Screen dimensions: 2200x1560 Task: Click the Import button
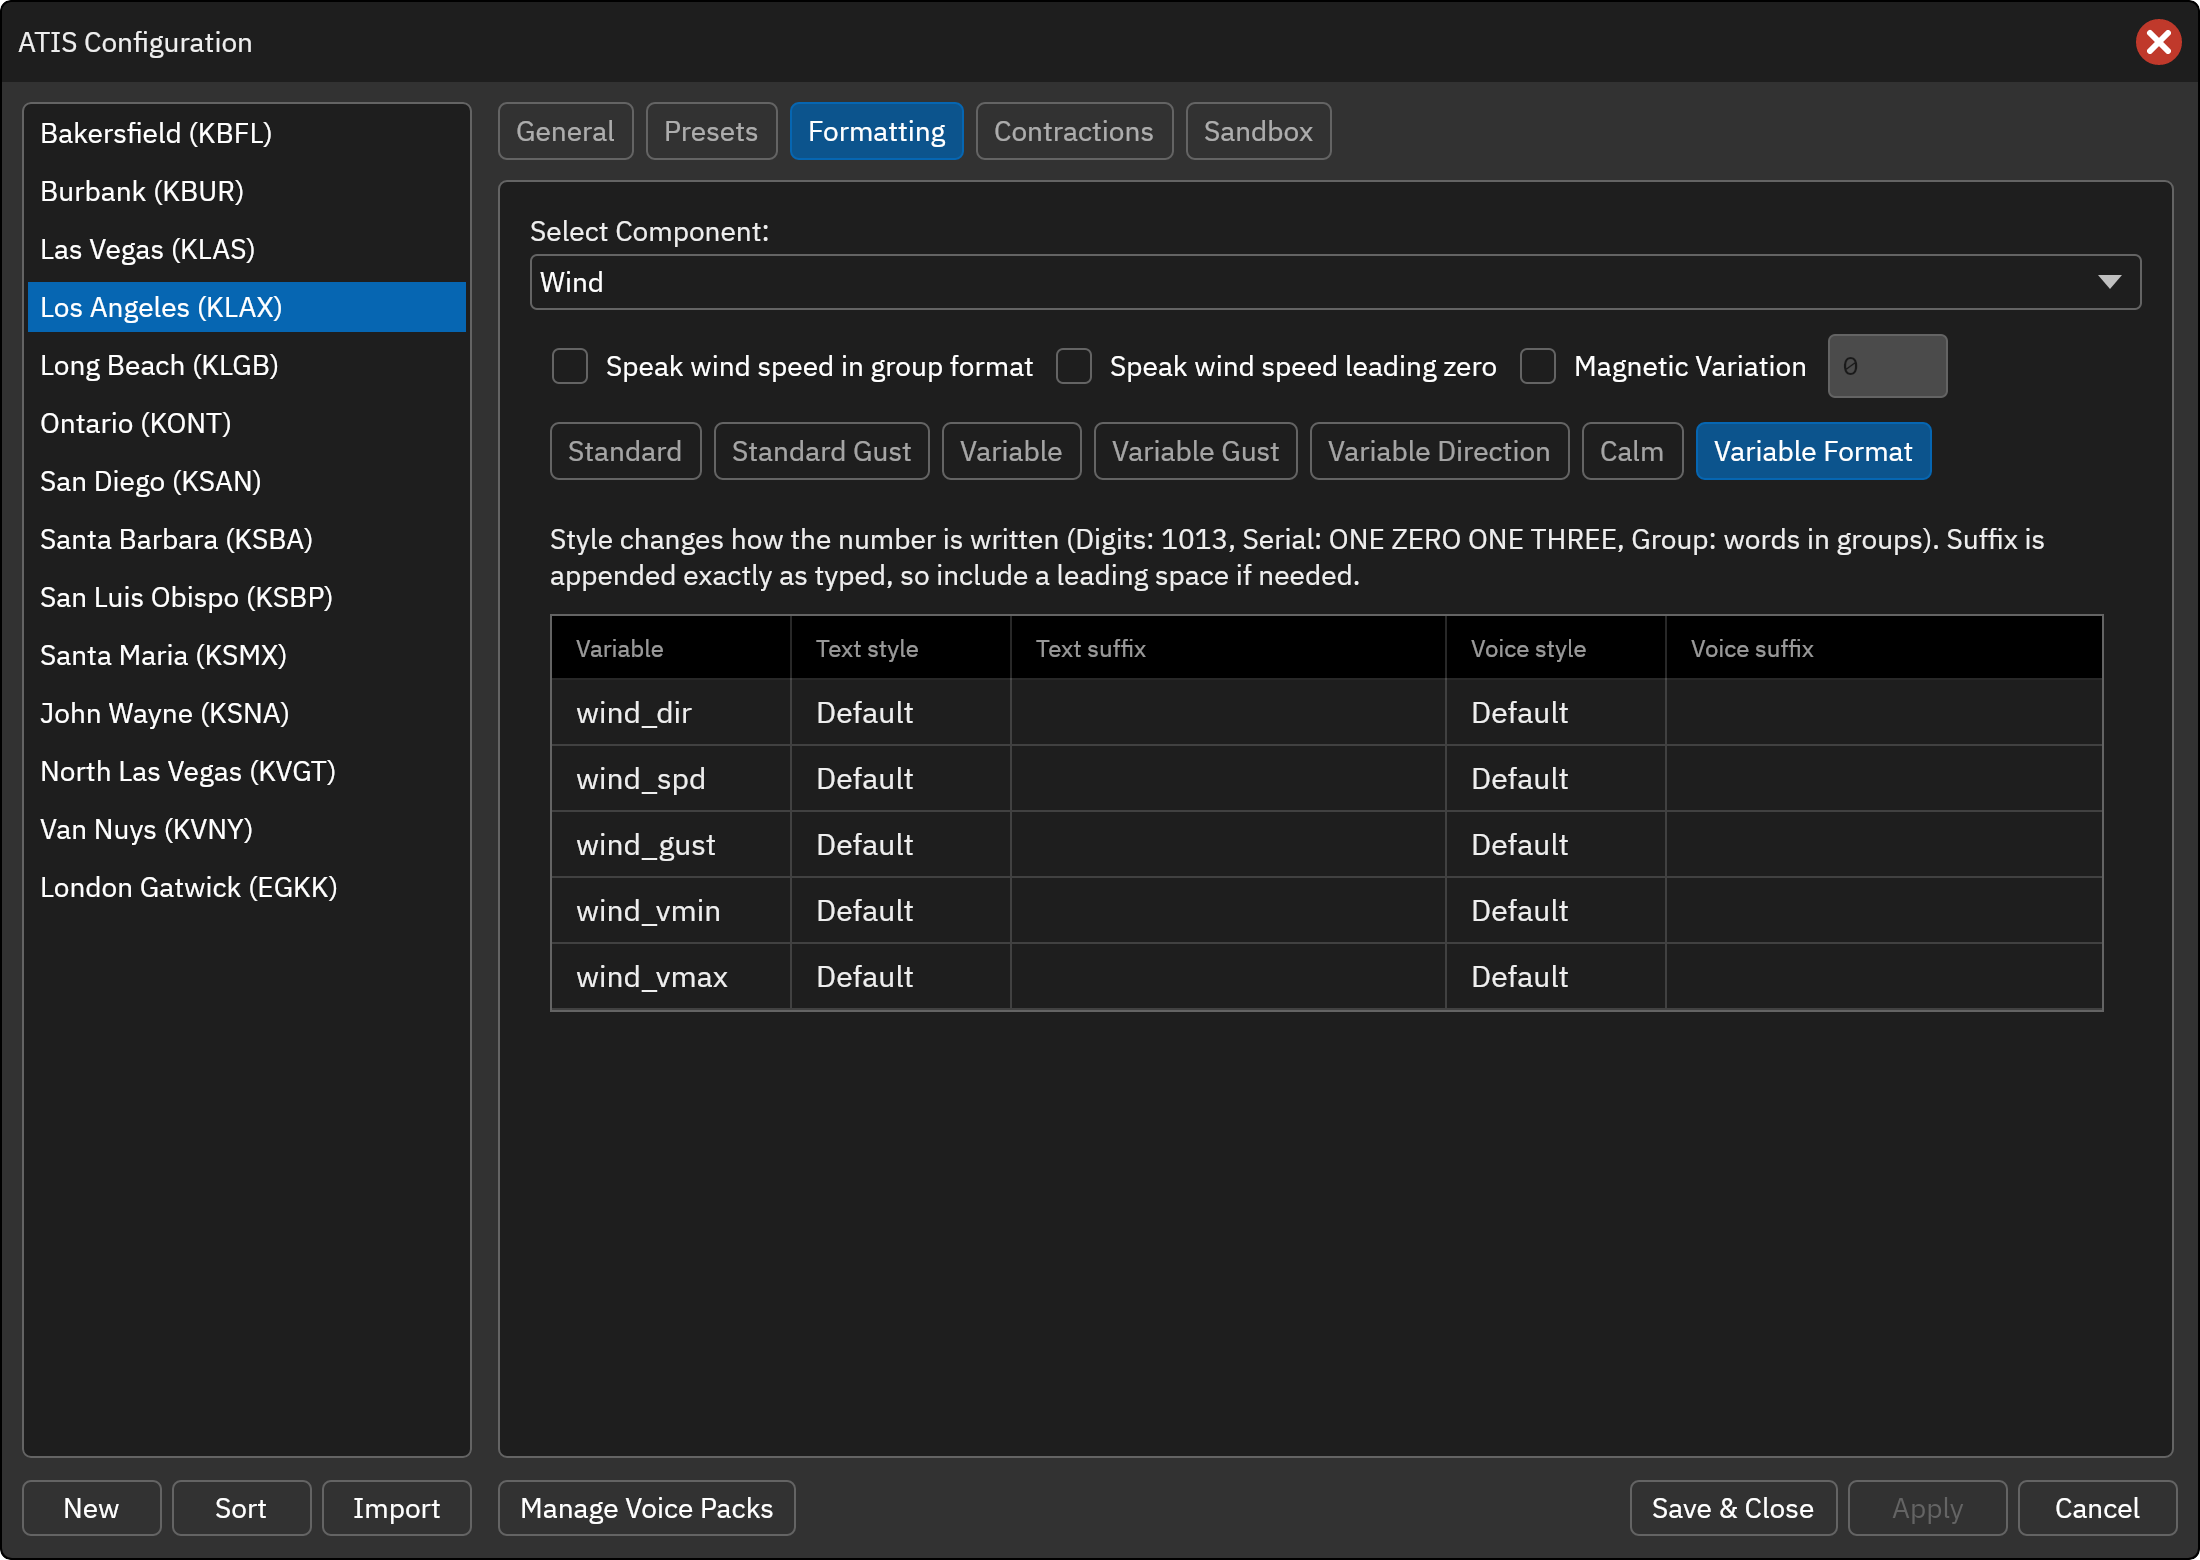(x=396, y=1508)
